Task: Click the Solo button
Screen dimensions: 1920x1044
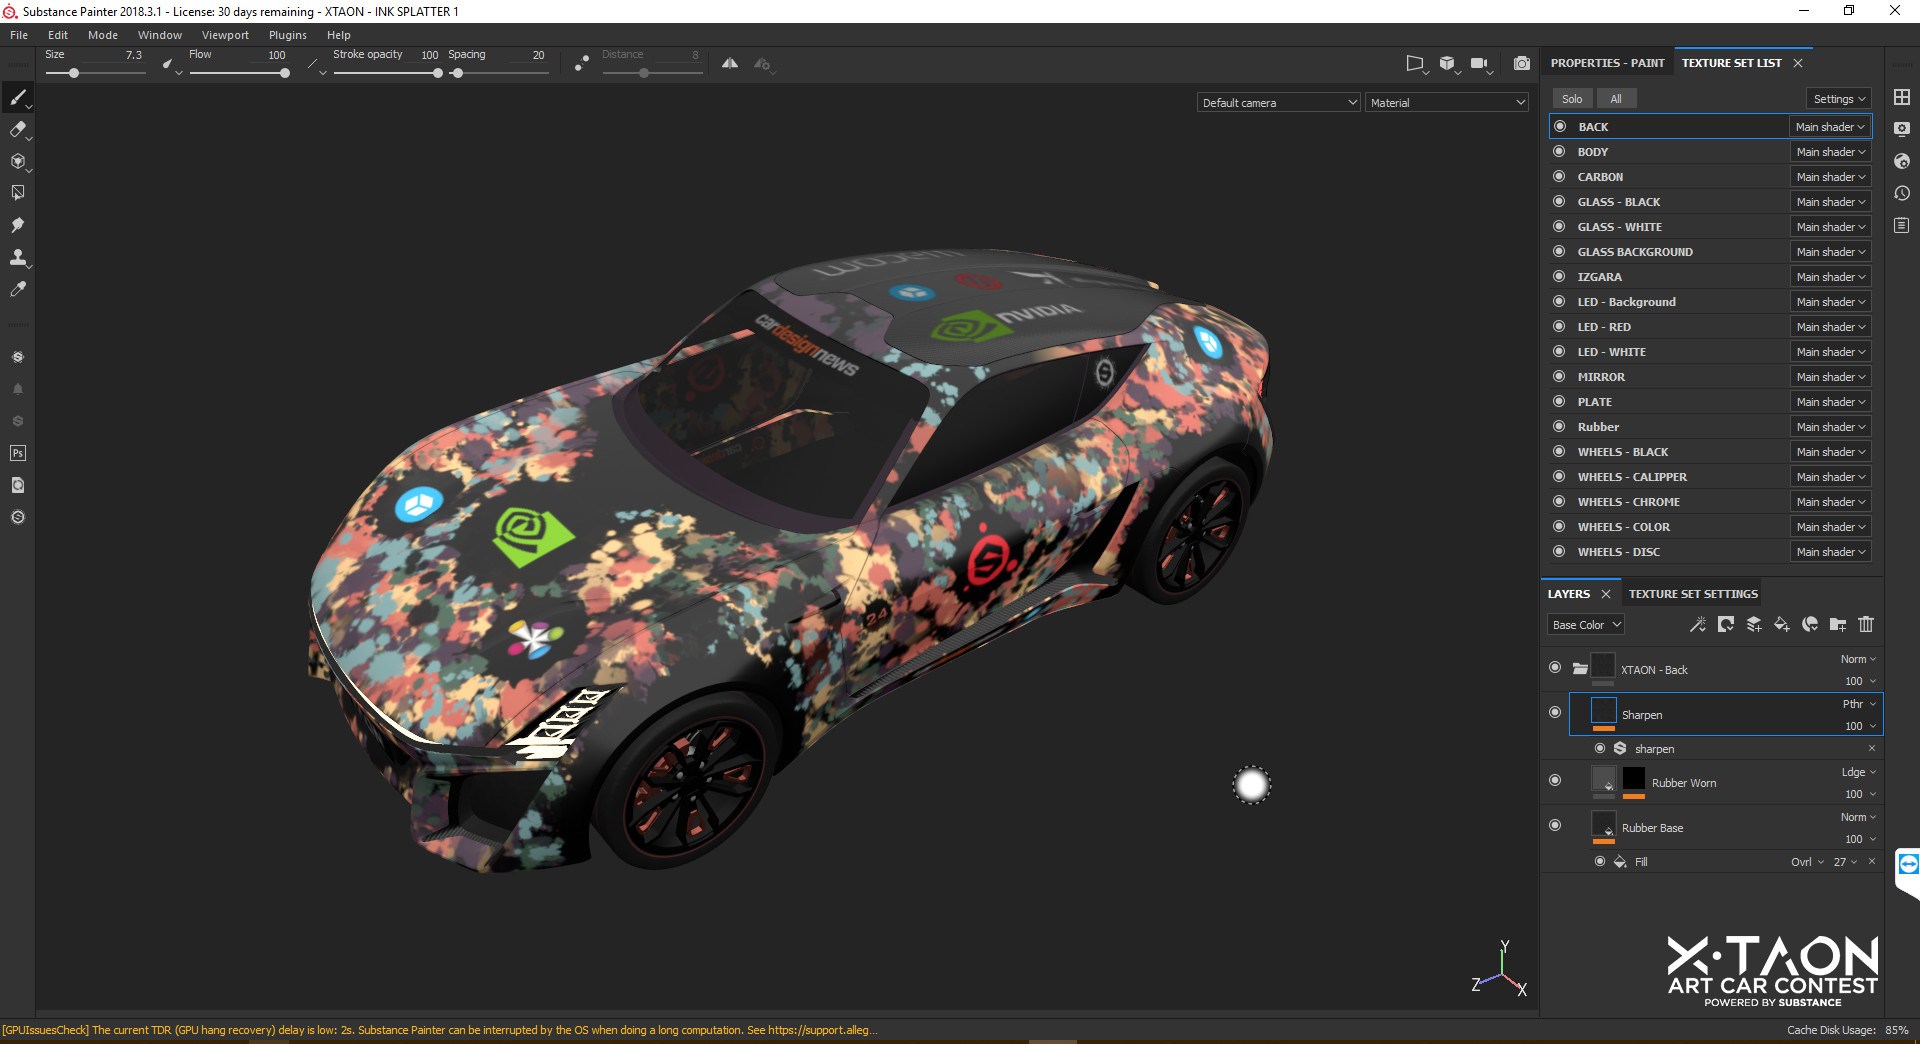Action: tap(1572, 99)
